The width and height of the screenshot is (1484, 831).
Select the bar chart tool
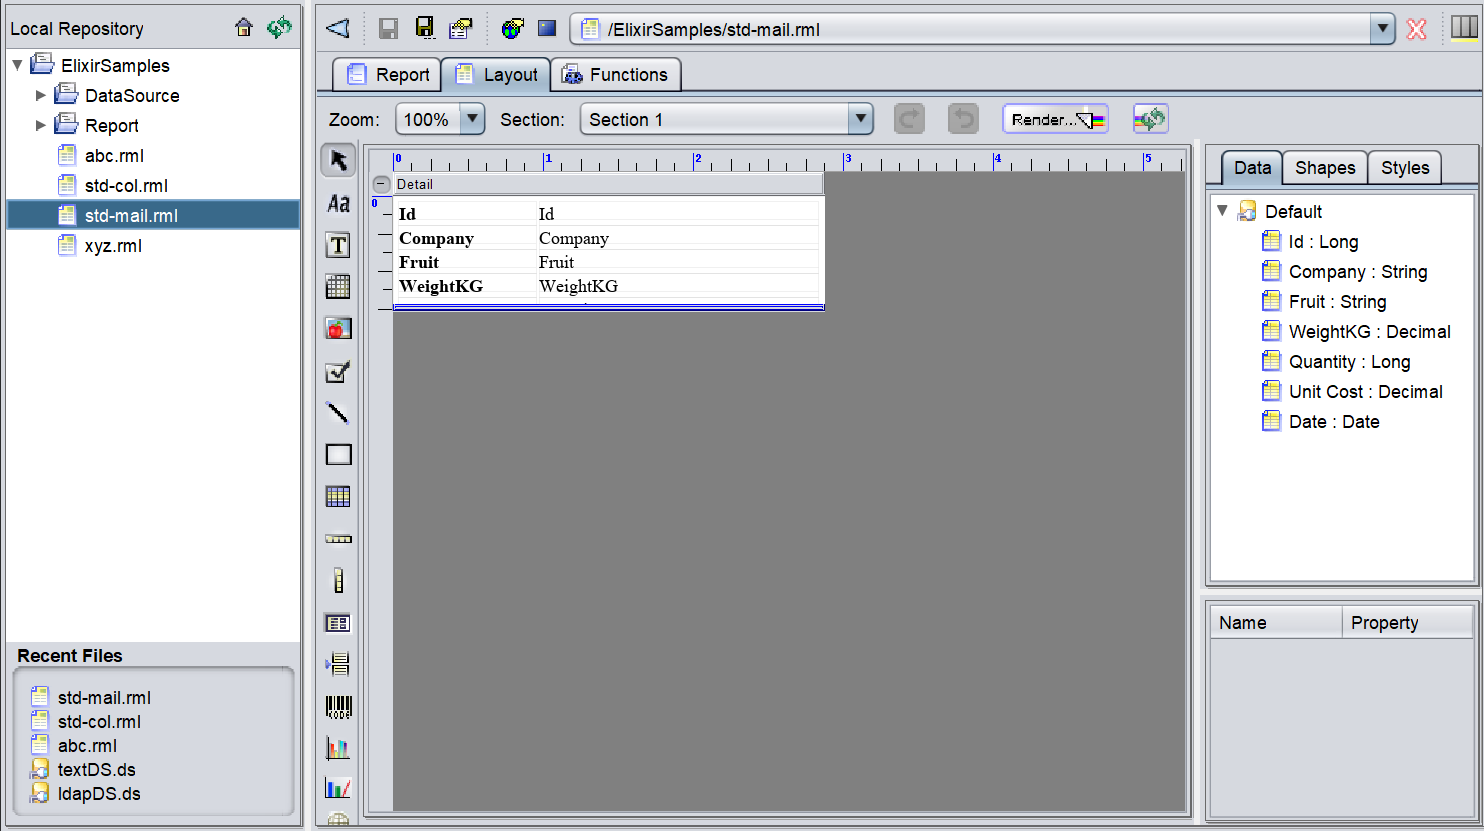point(338,748)
